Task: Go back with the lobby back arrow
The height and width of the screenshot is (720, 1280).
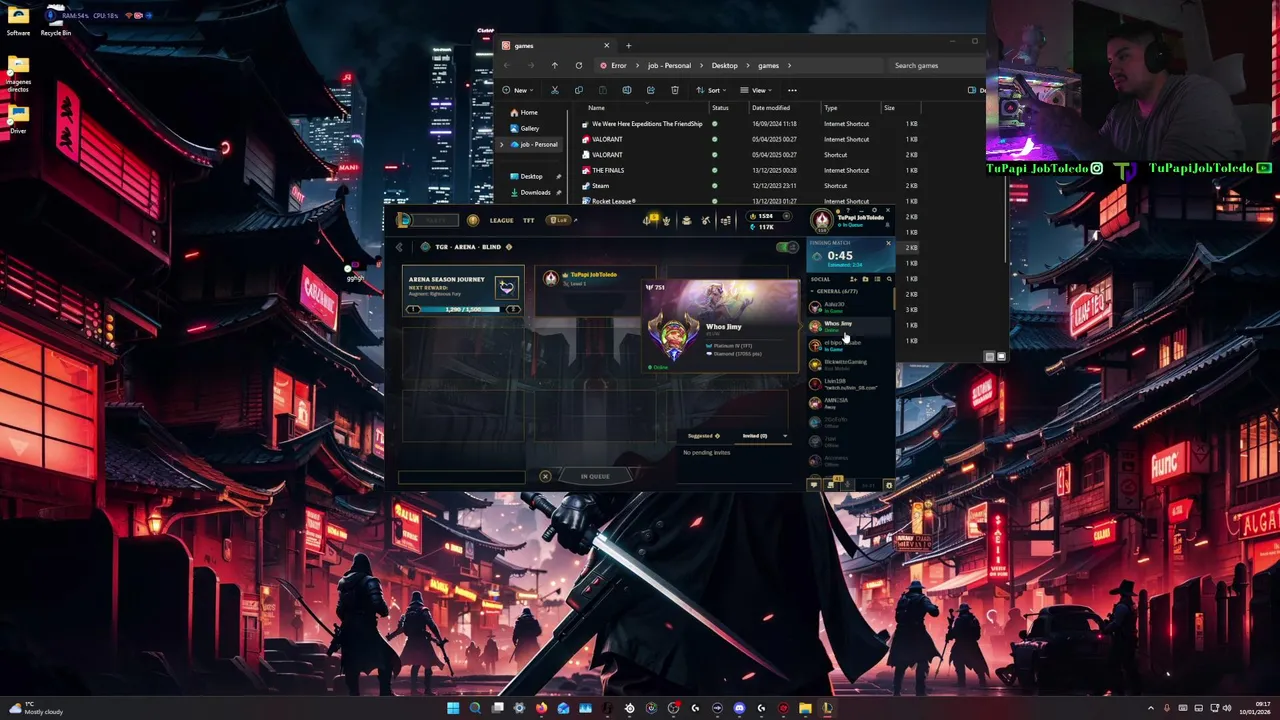Action: 399,247
